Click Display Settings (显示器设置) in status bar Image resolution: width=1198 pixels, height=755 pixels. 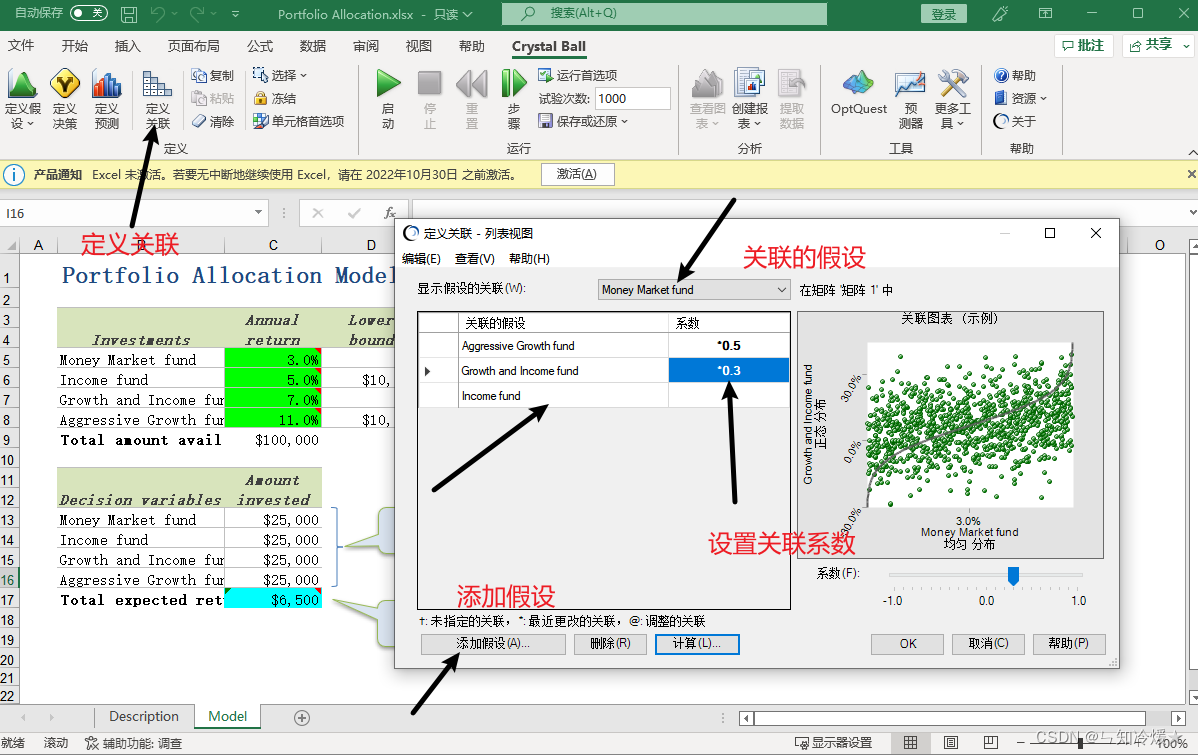[834, 742]
